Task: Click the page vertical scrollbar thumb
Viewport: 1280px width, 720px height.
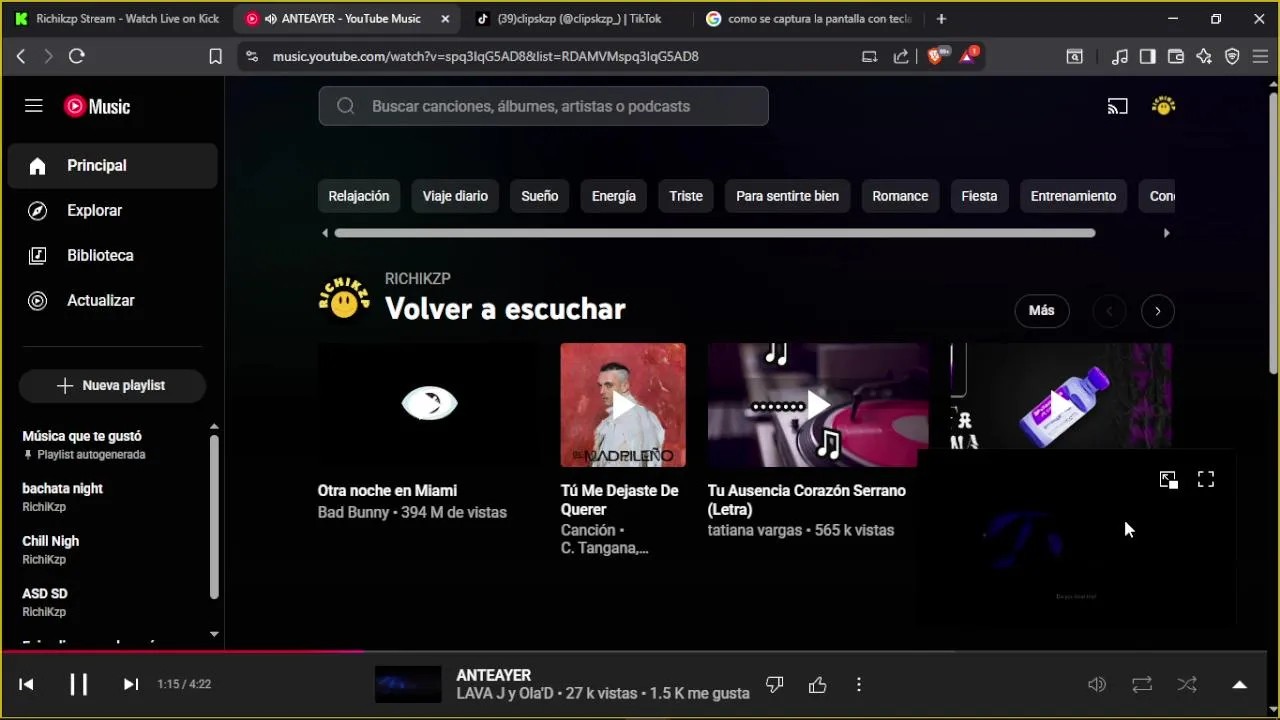Action: tap(1273, 232)
